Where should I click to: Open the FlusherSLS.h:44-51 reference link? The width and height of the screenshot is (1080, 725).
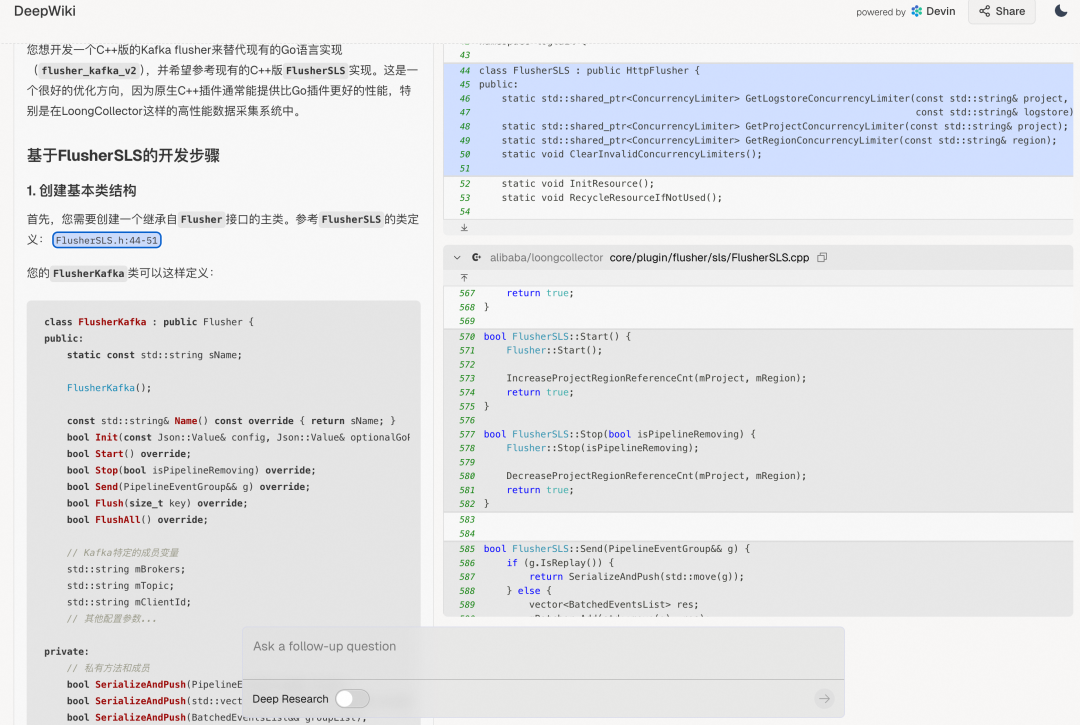(x=107, y=240)
